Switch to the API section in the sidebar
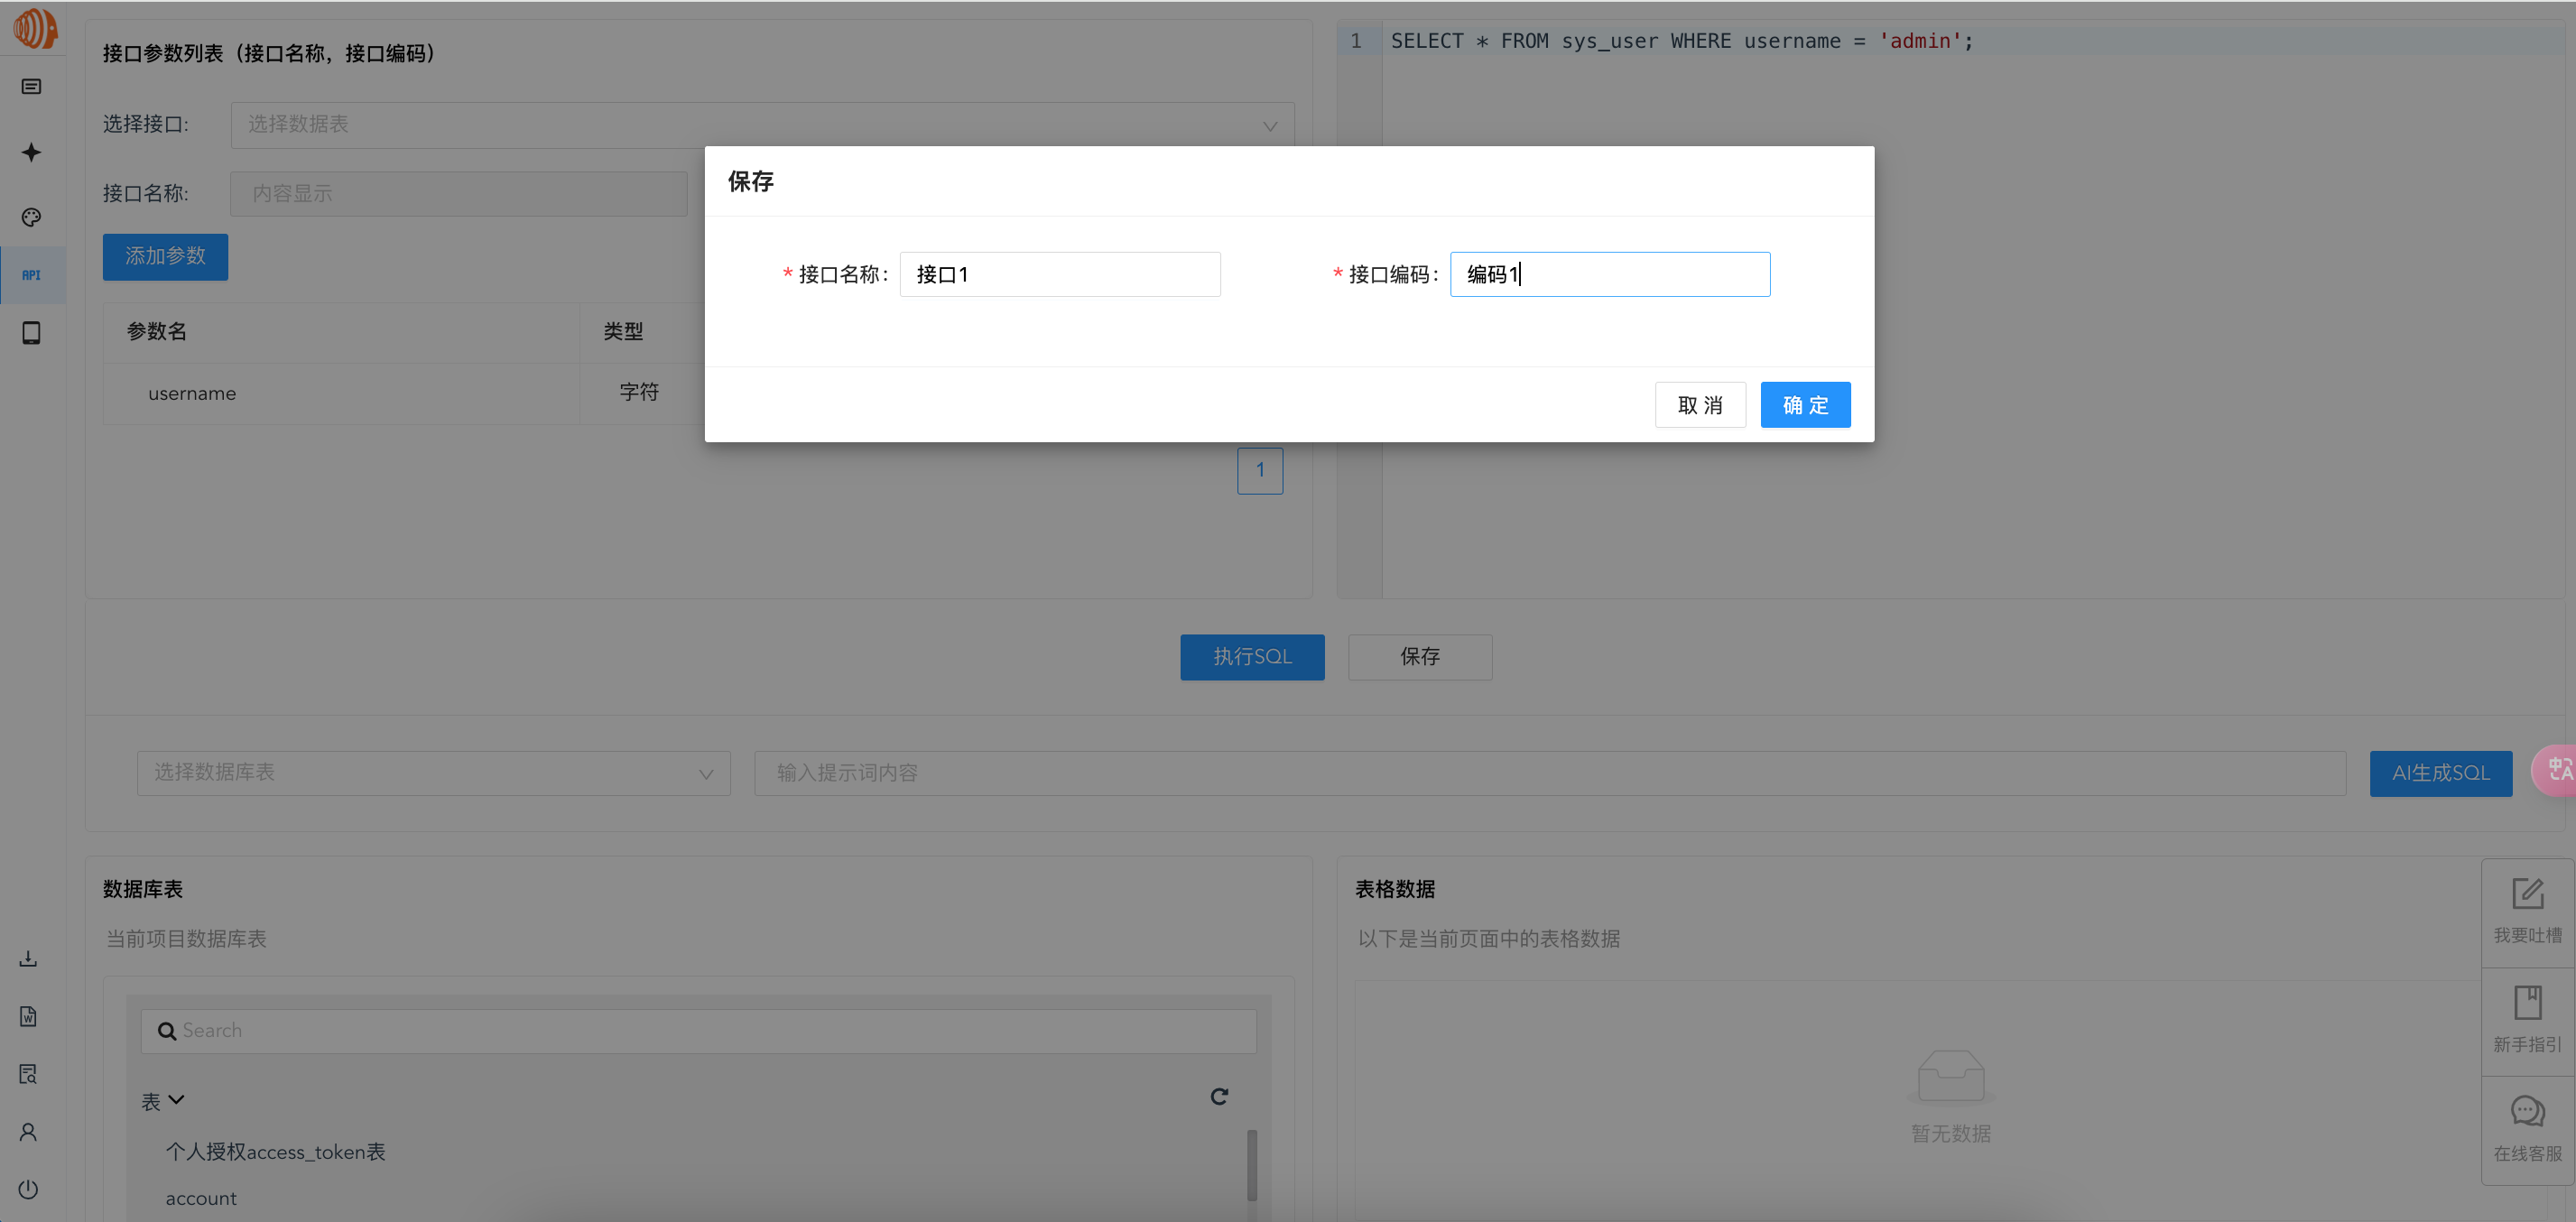Screen dimensions: 2576x1222 31,274
